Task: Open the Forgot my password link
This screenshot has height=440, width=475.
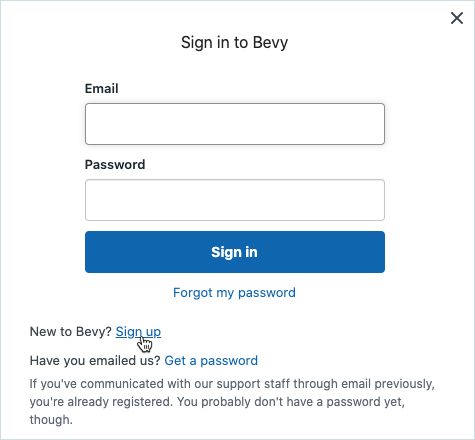Action: tap(234, 293)
